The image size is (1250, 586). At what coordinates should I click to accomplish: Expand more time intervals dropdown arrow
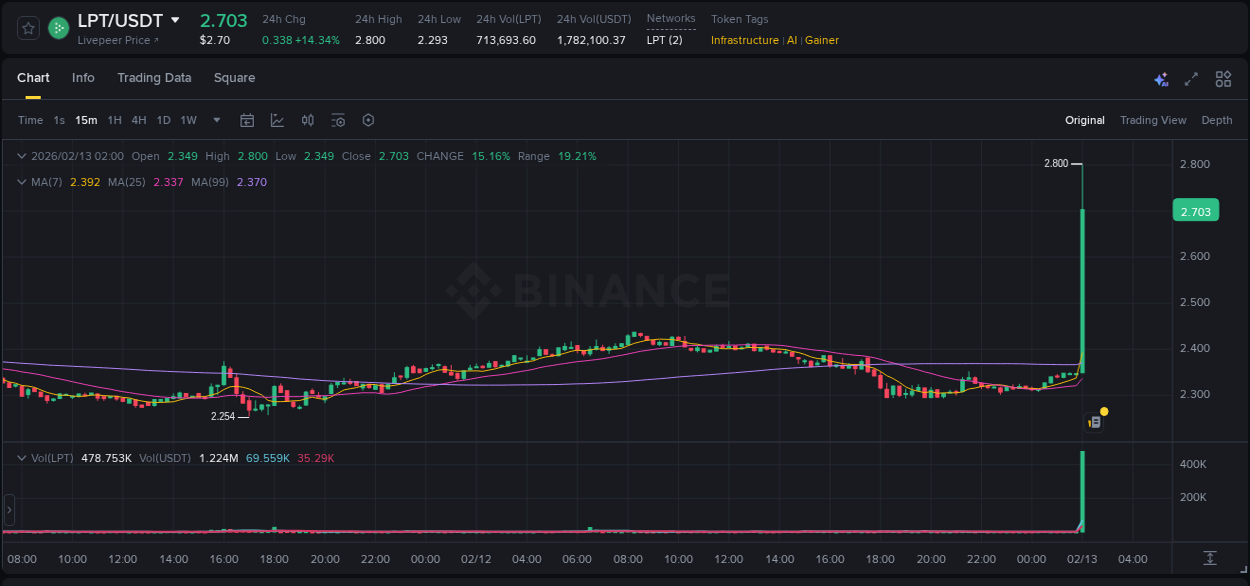(217, 120)
